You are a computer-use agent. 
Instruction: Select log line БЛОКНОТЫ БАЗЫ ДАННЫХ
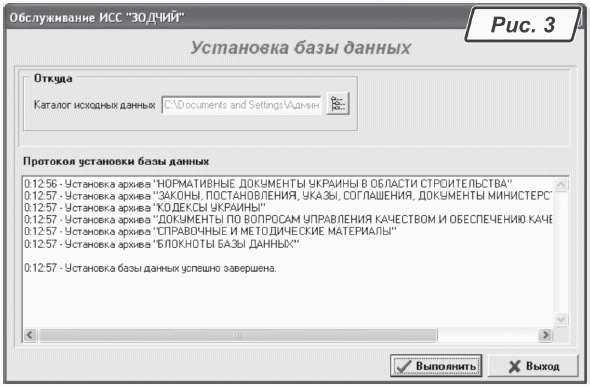coord(162,244)
